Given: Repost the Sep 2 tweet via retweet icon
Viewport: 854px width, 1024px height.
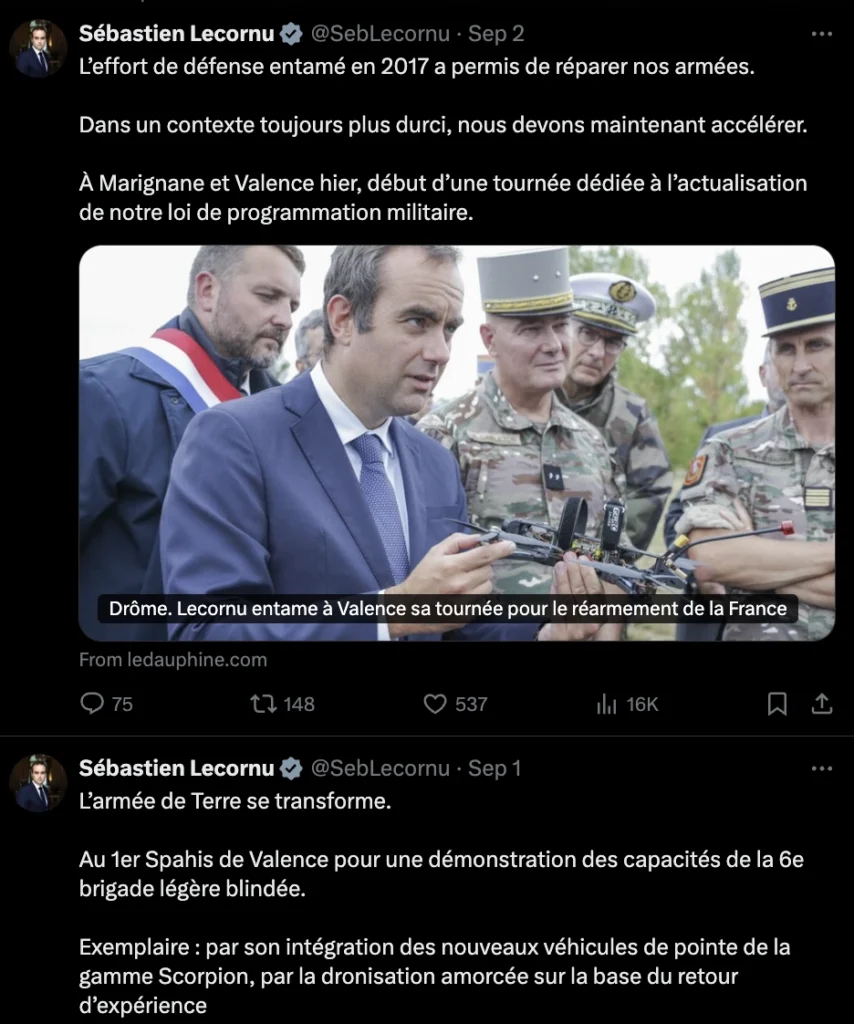Looking at the screenshot, I should click(264, 703).
